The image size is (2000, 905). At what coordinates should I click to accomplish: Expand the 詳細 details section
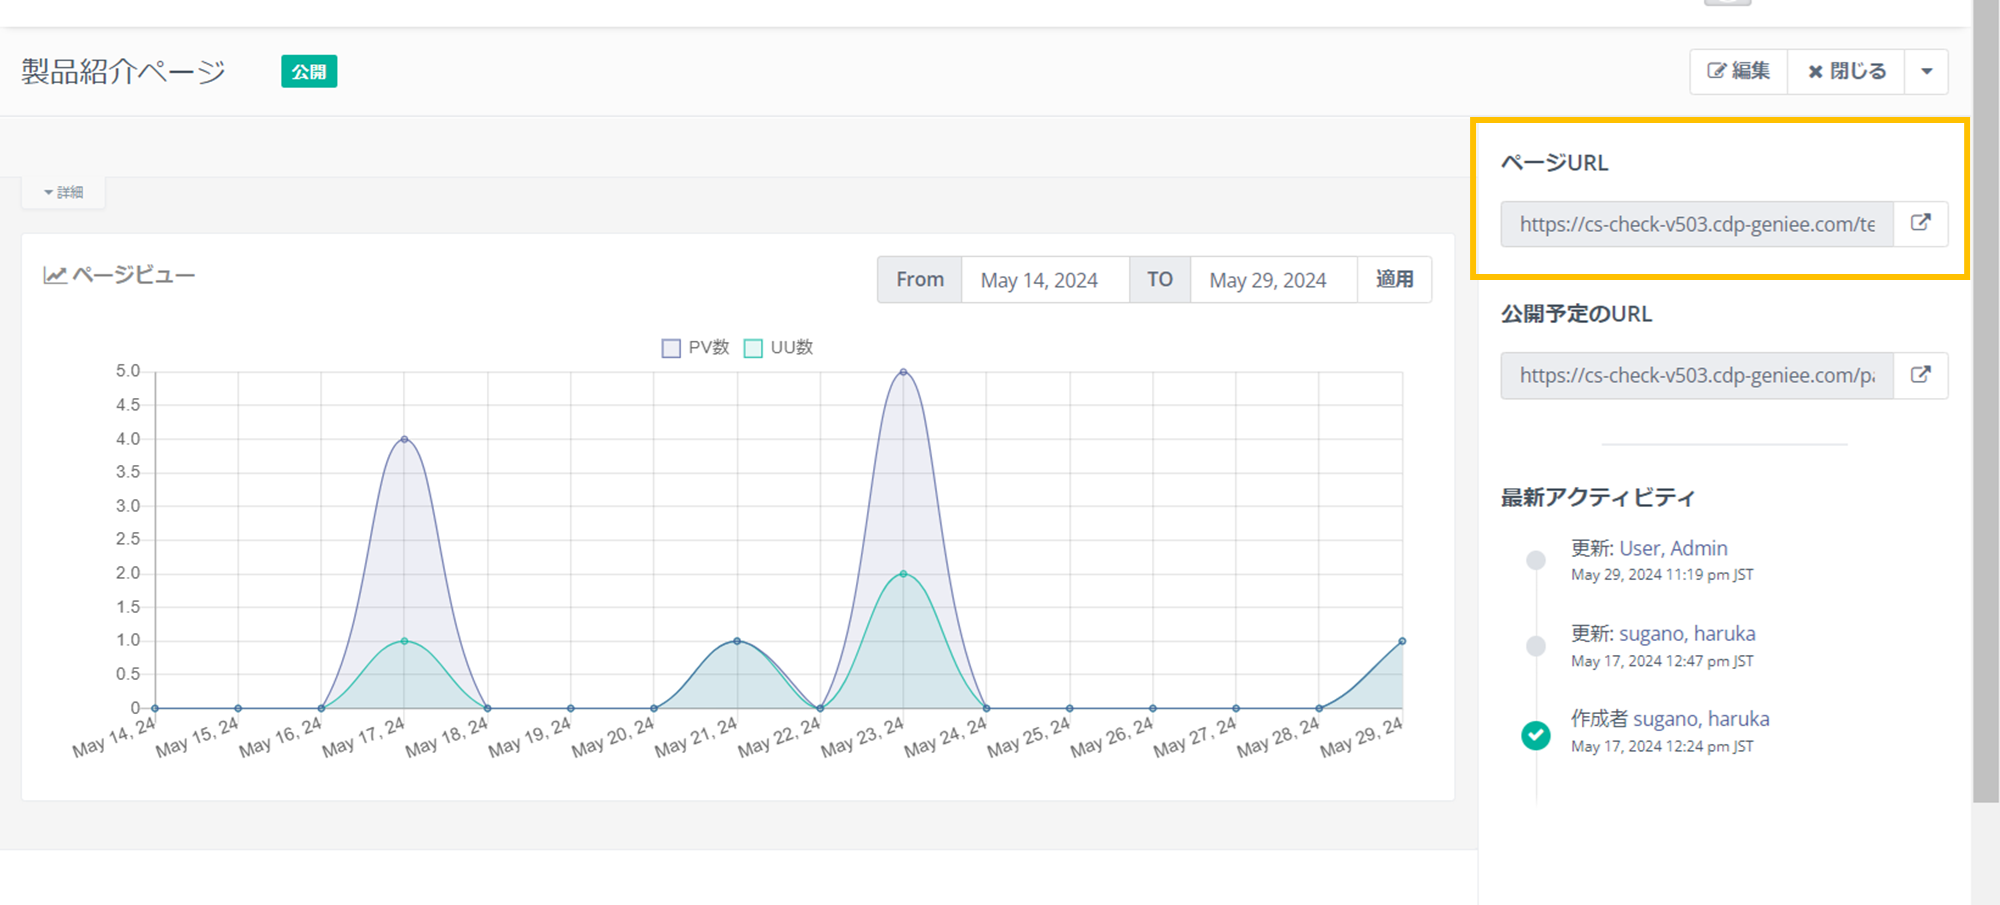tap(64, 192)
